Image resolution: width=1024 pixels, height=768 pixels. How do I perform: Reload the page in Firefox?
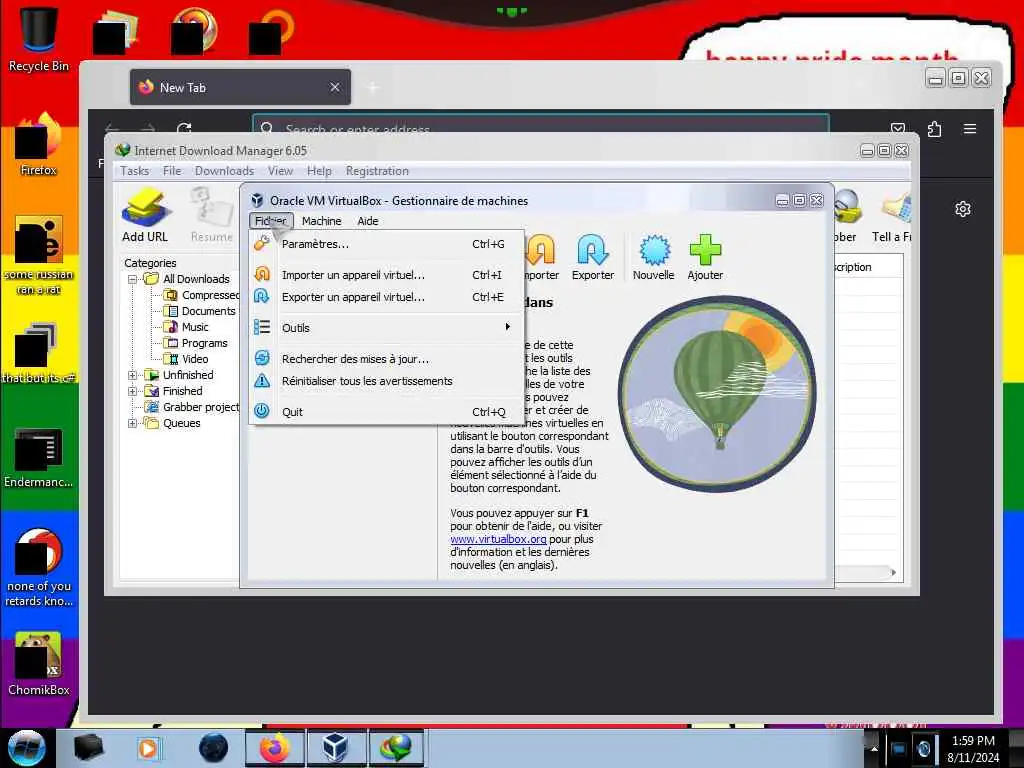tap(184, 128)
